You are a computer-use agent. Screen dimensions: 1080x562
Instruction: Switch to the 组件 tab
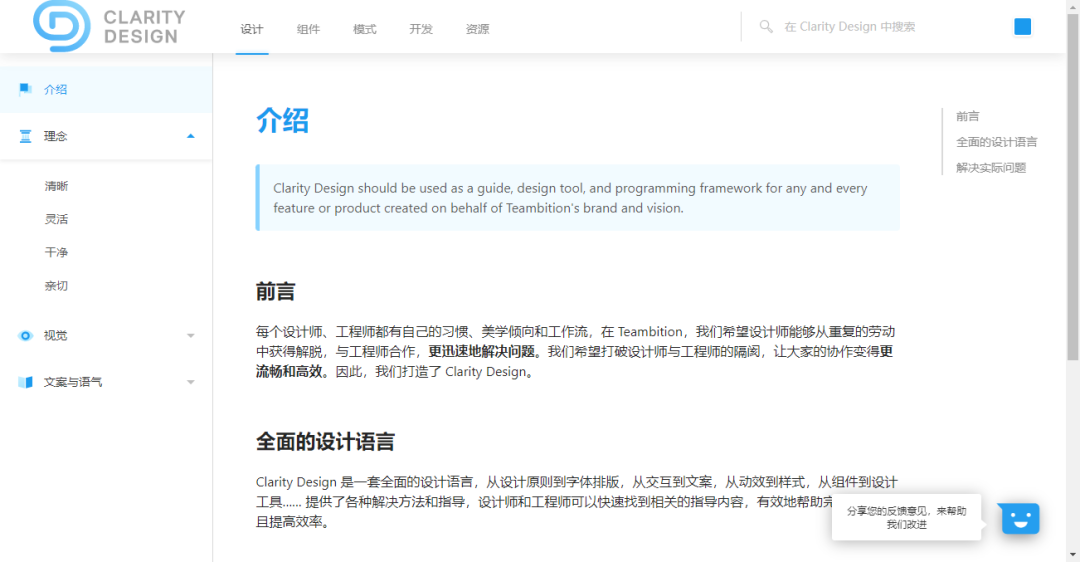pyautogui.click(x=308, y=29)
